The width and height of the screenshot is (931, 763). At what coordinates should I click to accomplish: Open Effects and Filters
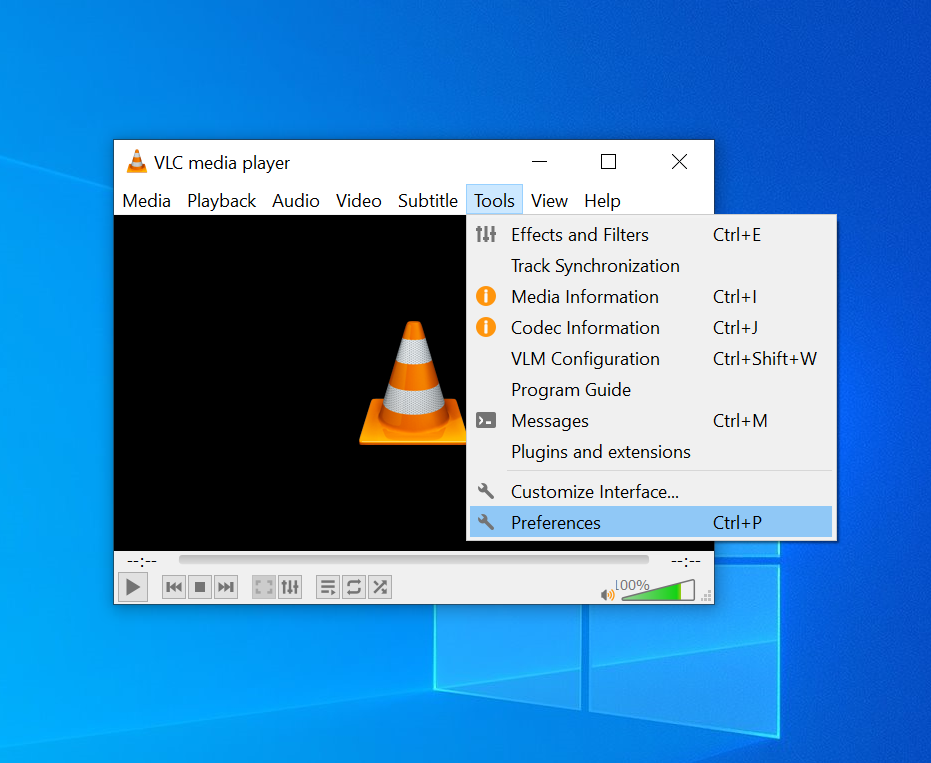[579, 234]
